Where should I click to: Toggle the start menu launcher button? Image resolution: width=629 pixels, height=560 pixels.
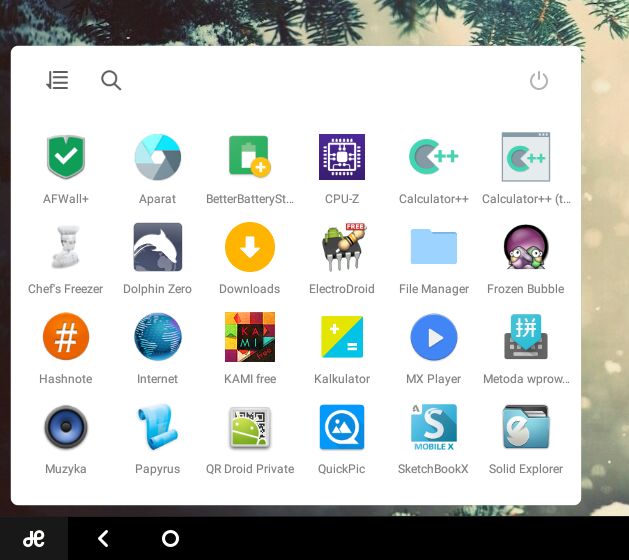click(x=34, y=538)
